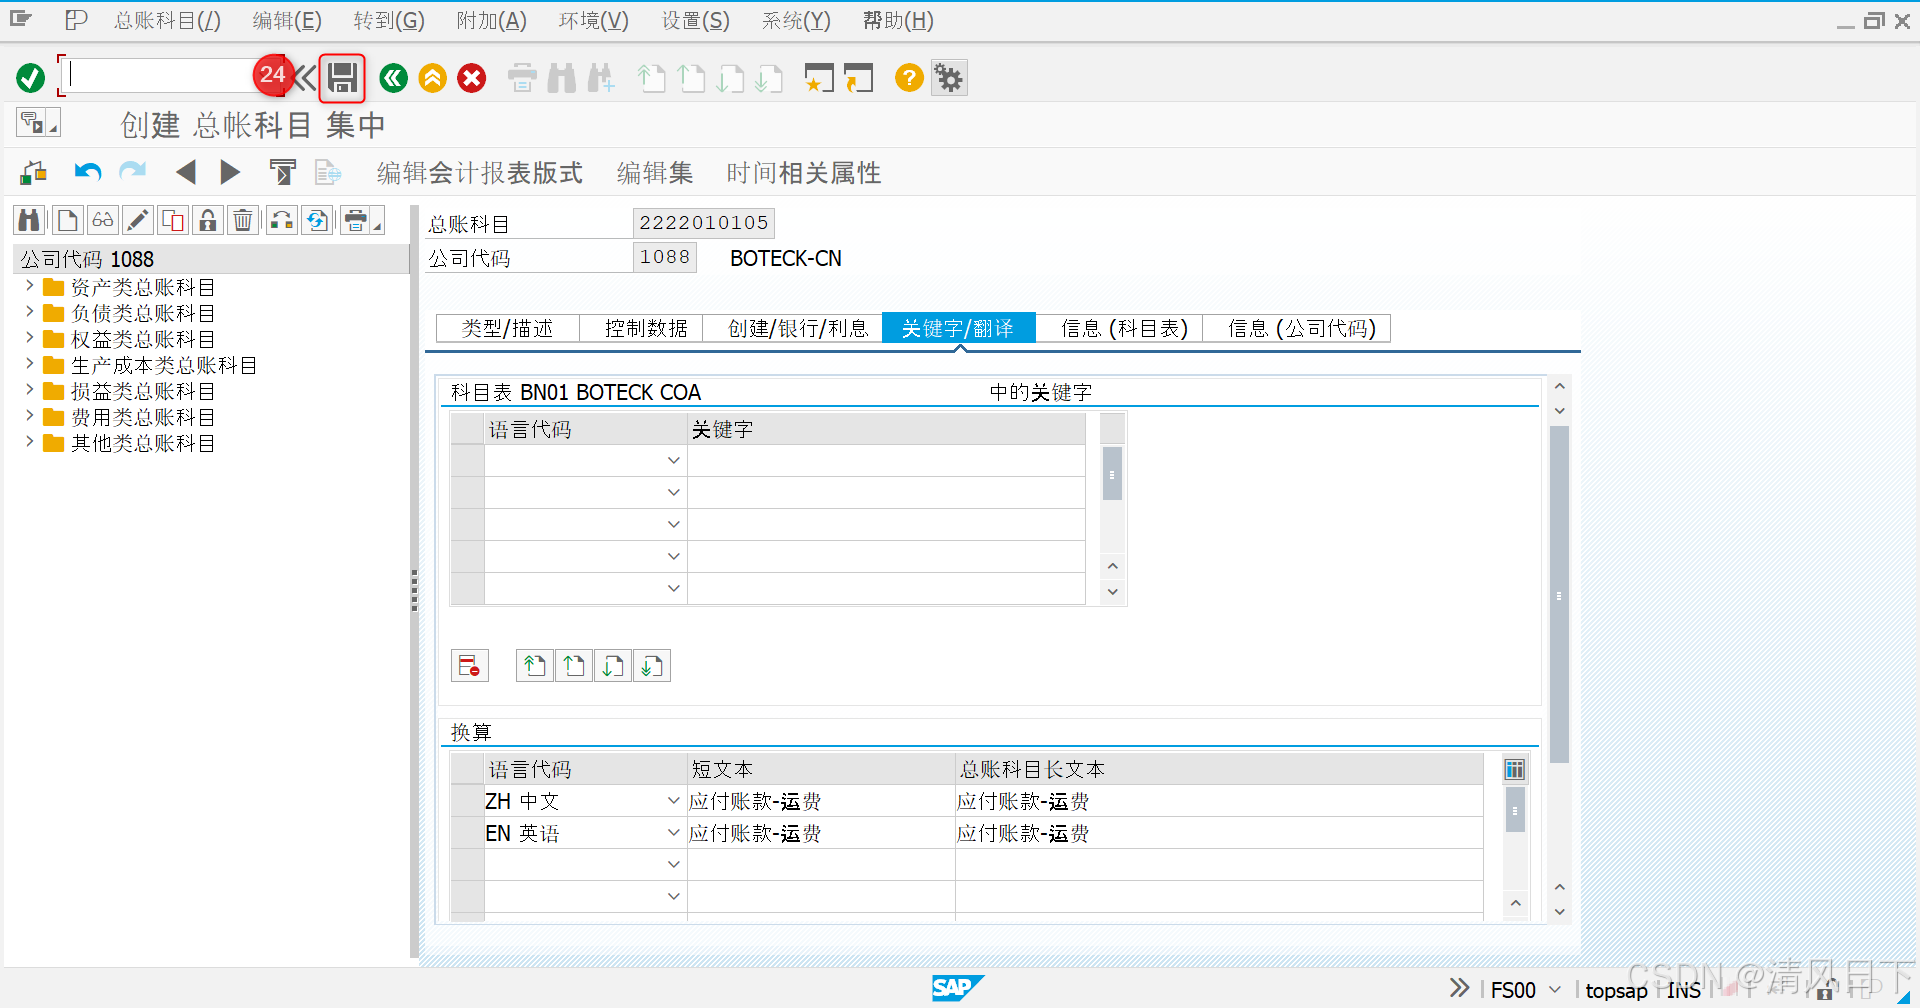The image size is (1920, 1008).
Task: Click the green Enter checkmark icon
Action: [31, 78]
